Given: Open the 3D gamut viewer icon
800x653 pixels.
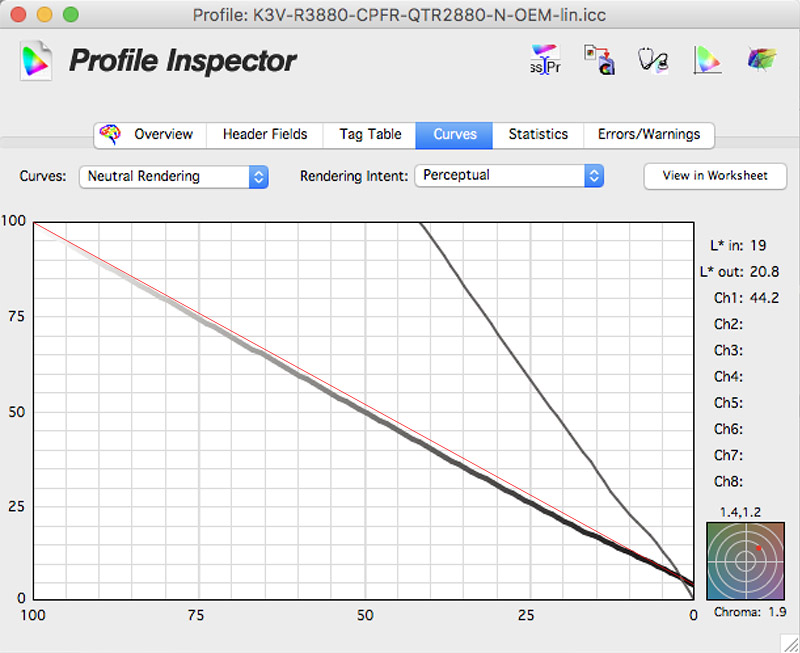Looking at the screenshot, I should click(x=762, y=59).
